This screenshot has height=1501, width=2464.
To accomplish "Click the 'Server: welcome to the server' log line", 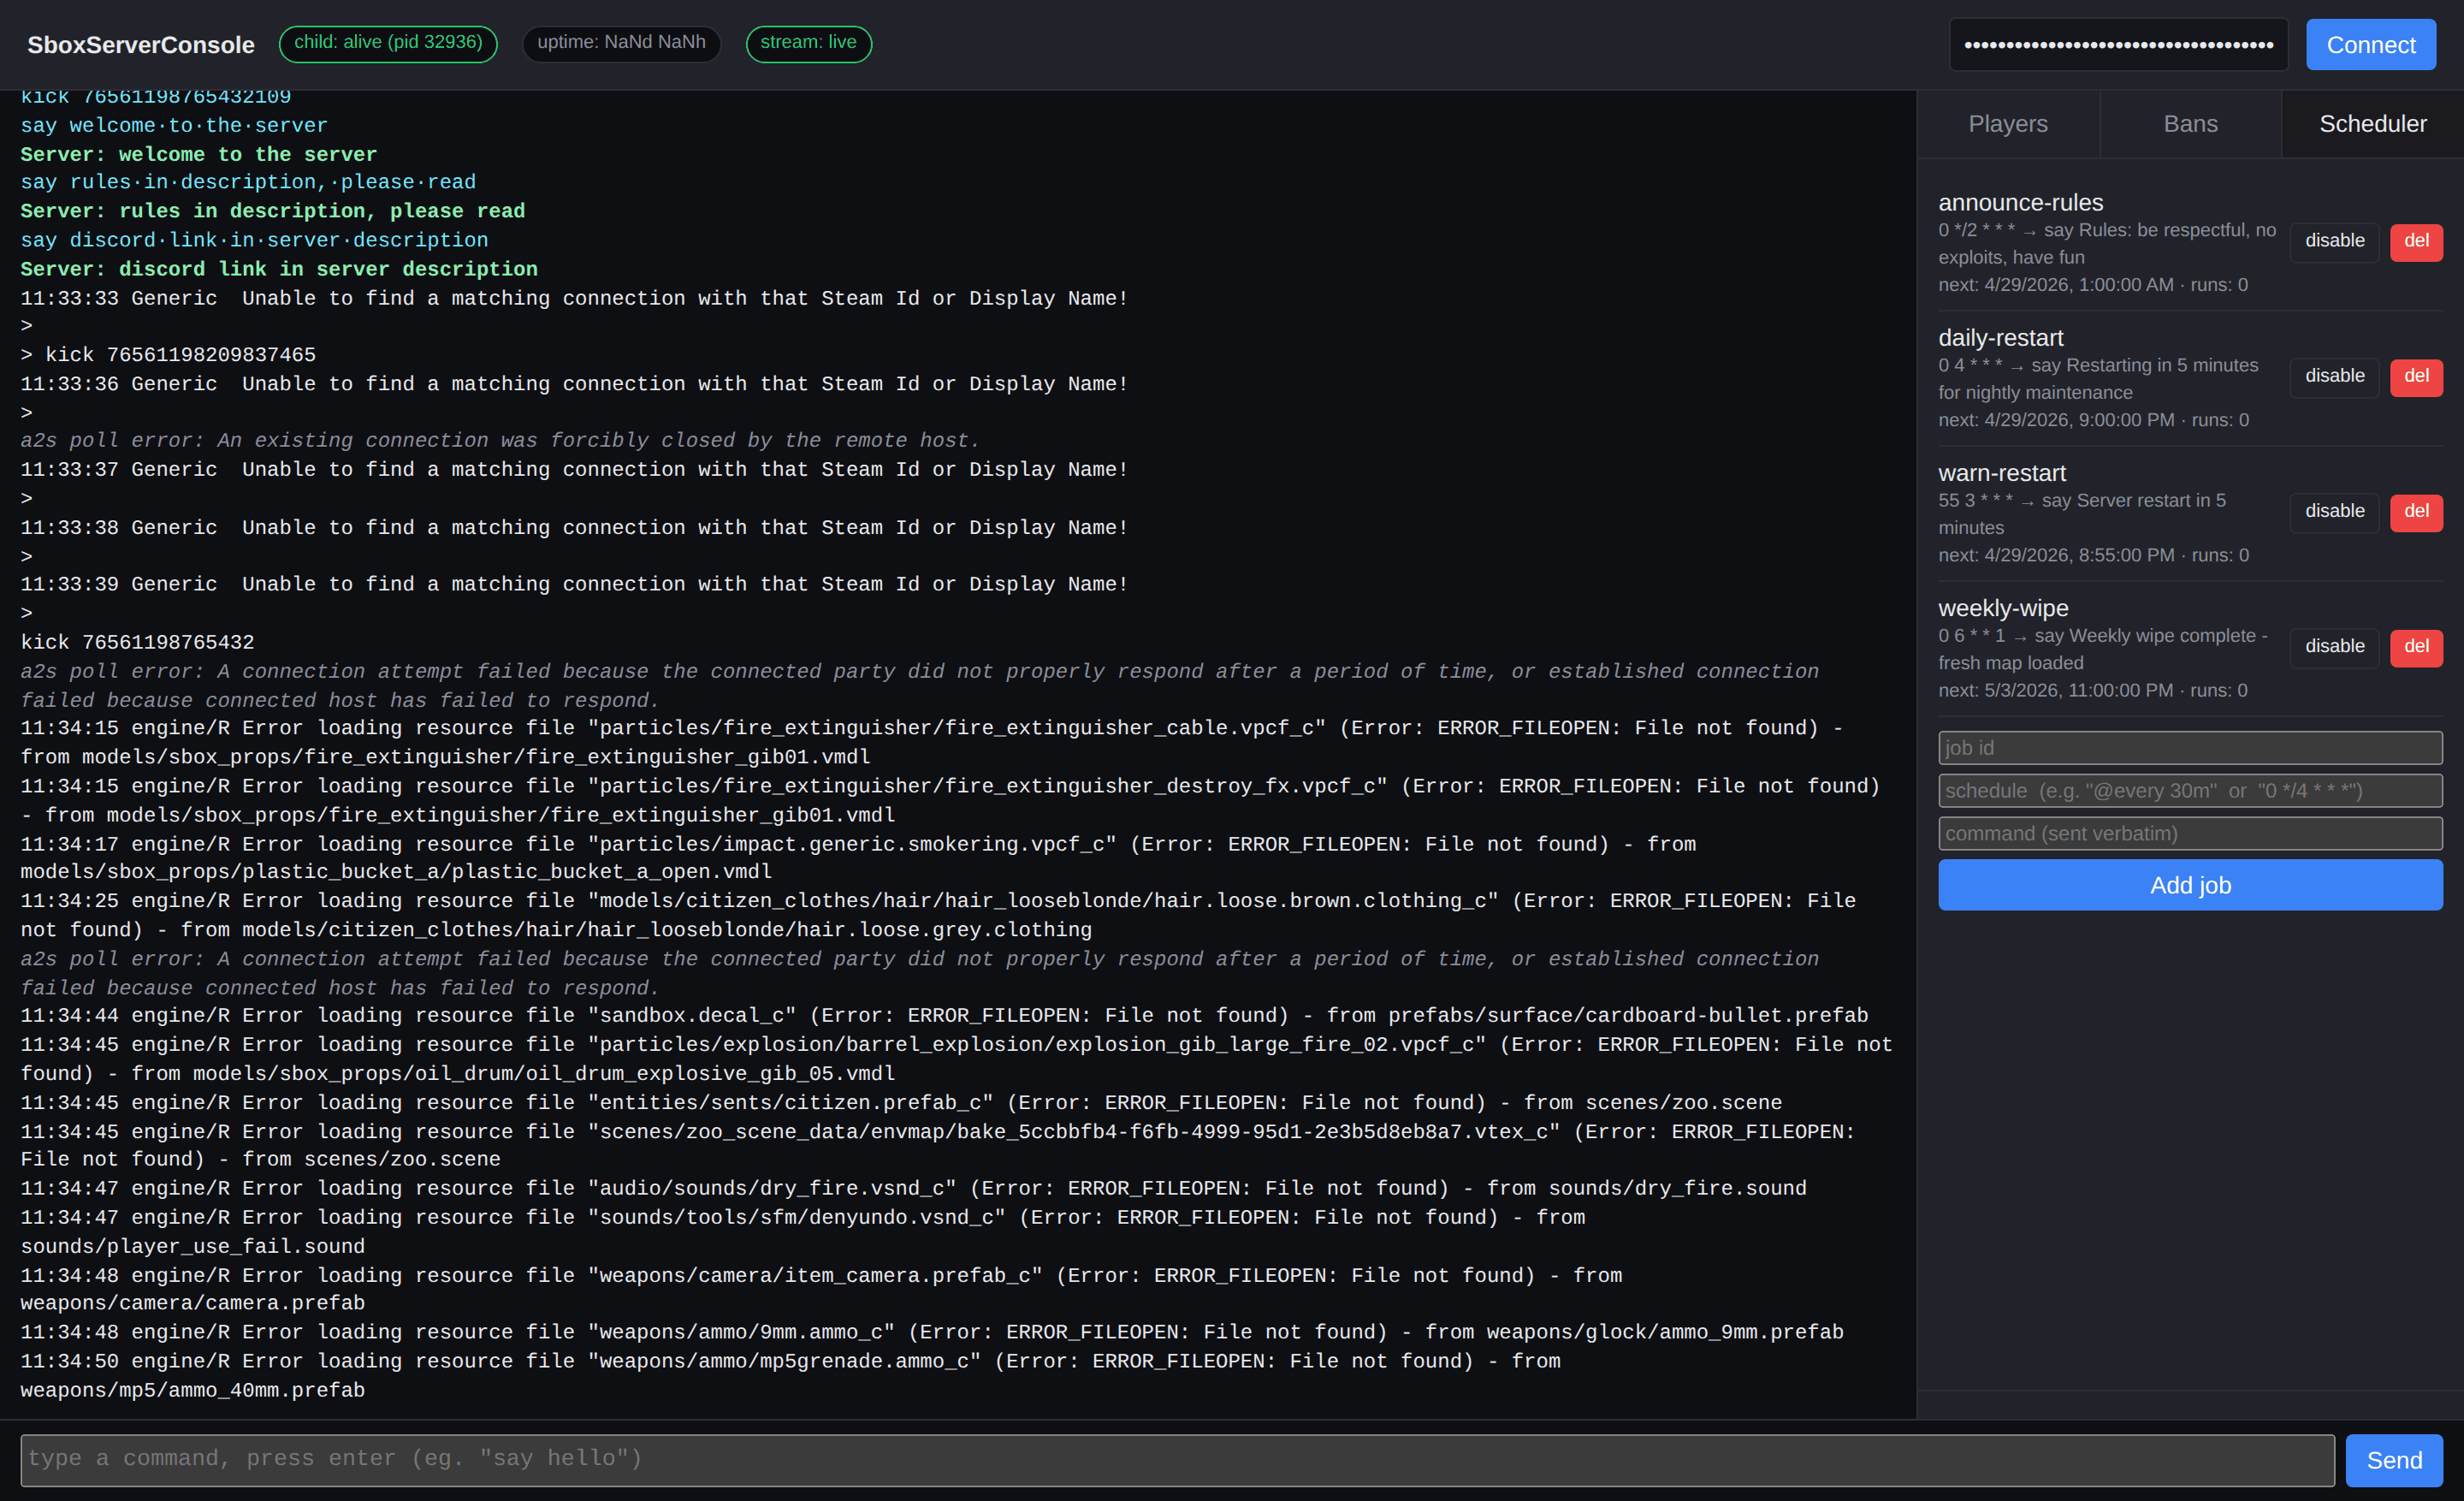I will (199, 154).
